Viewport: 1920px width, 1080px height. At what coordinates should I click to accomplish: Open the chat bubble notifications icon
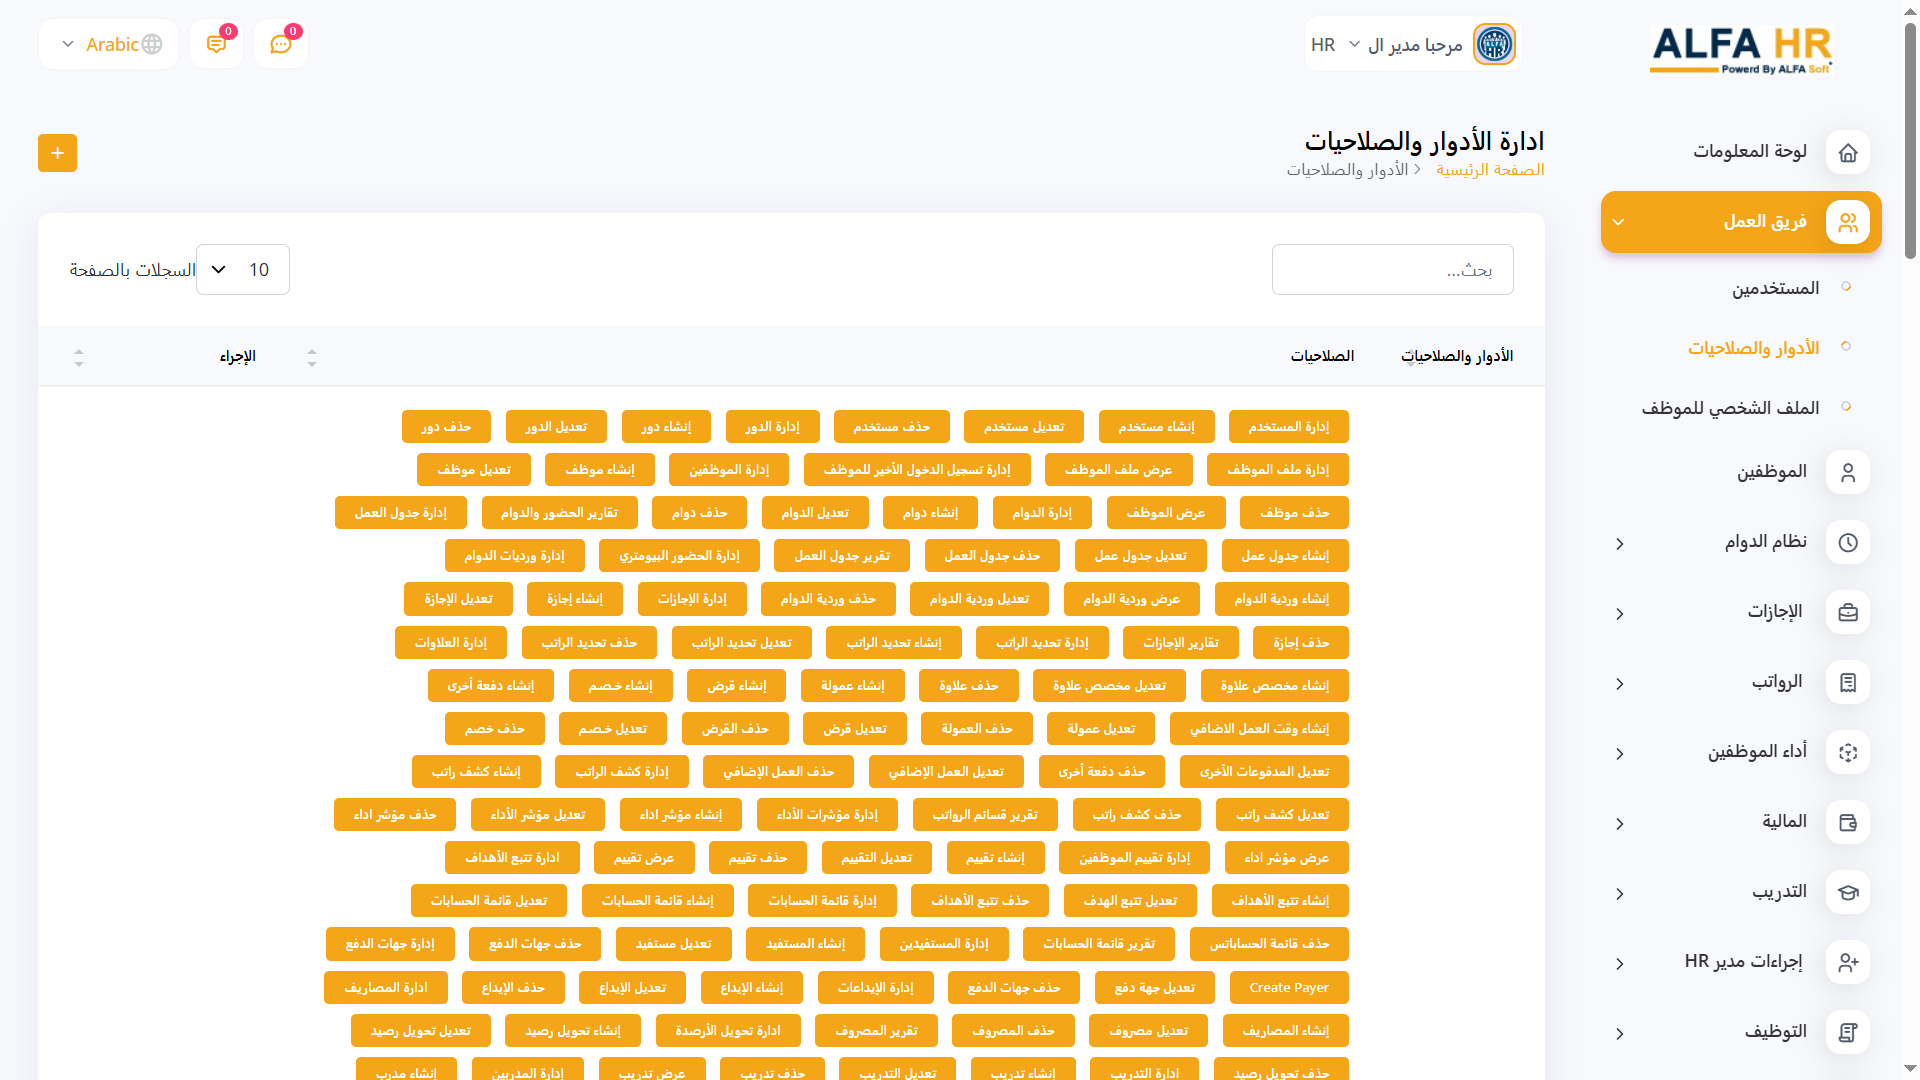coord(281,44)
